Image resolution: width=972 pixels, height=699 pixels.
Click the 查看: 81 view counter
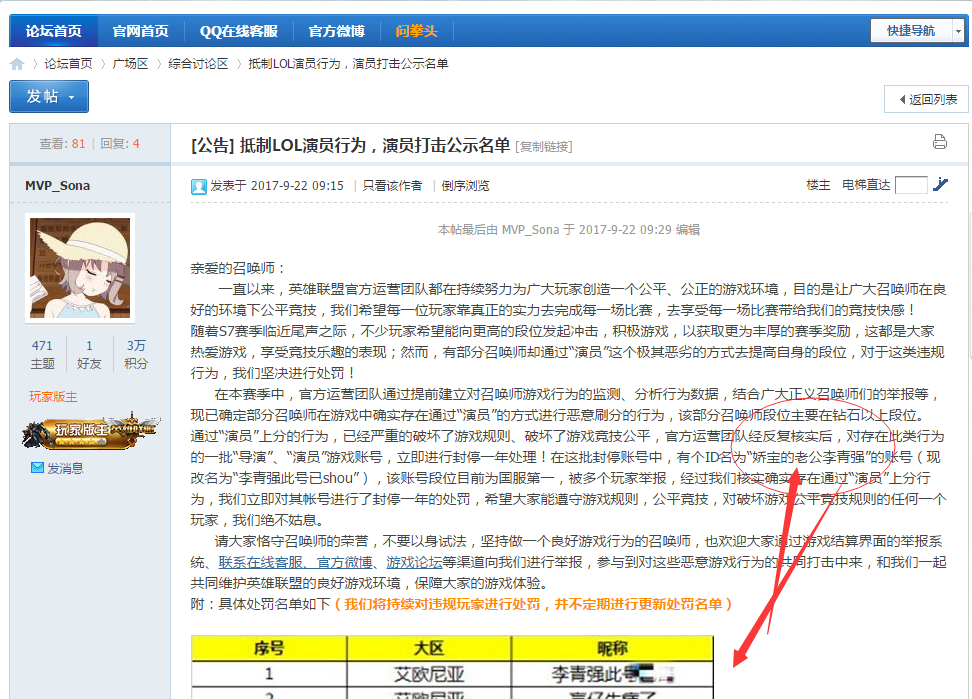62,144
